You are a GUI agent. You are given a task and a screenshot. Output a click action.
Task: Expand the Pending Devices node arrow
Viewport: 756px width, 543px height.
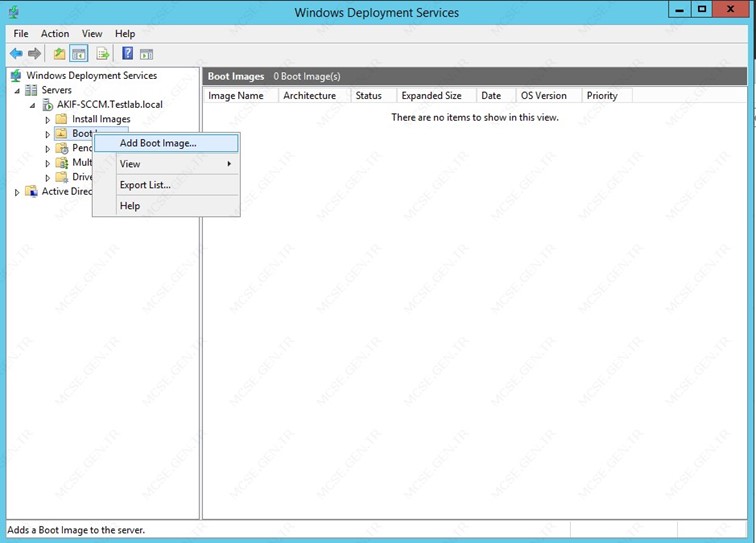[x=47, y=149]
